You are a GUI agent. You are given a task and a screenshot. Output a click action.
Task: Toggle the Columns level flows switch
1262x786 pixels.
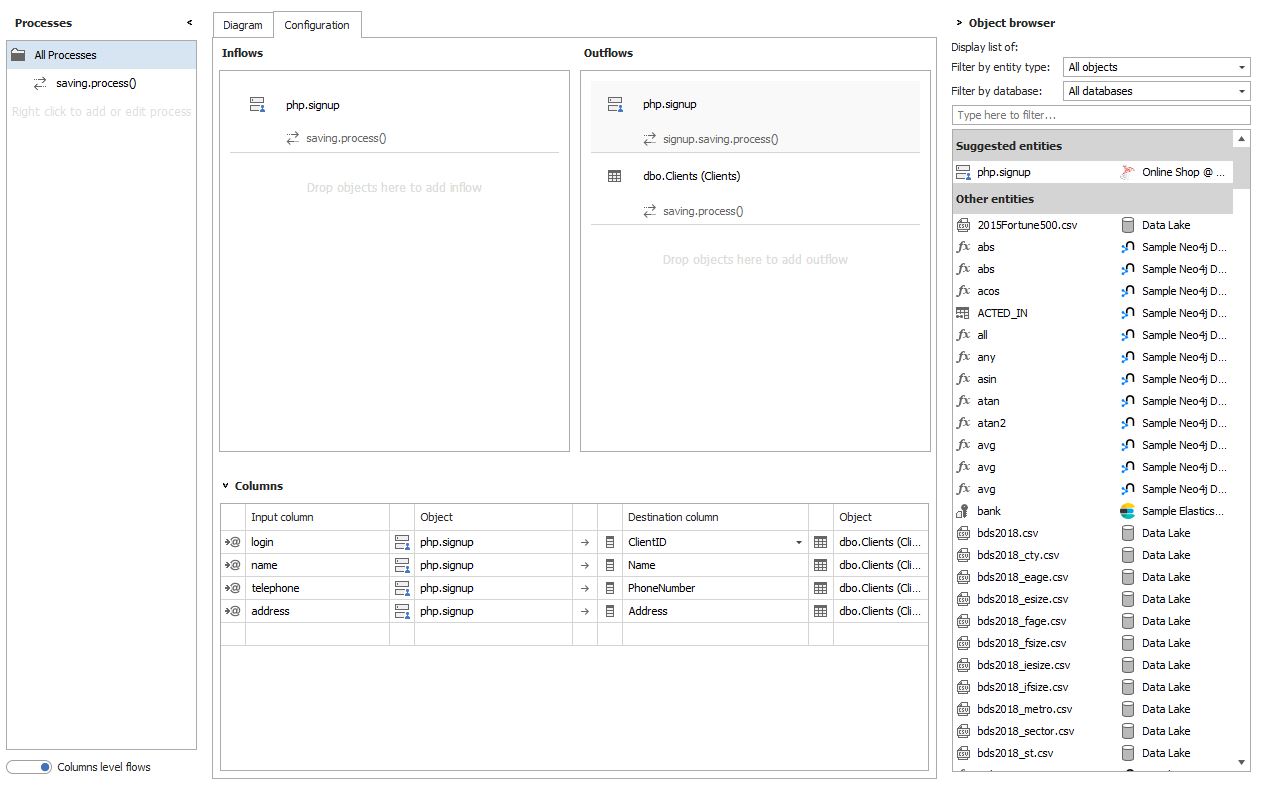(x=29, y=767)
